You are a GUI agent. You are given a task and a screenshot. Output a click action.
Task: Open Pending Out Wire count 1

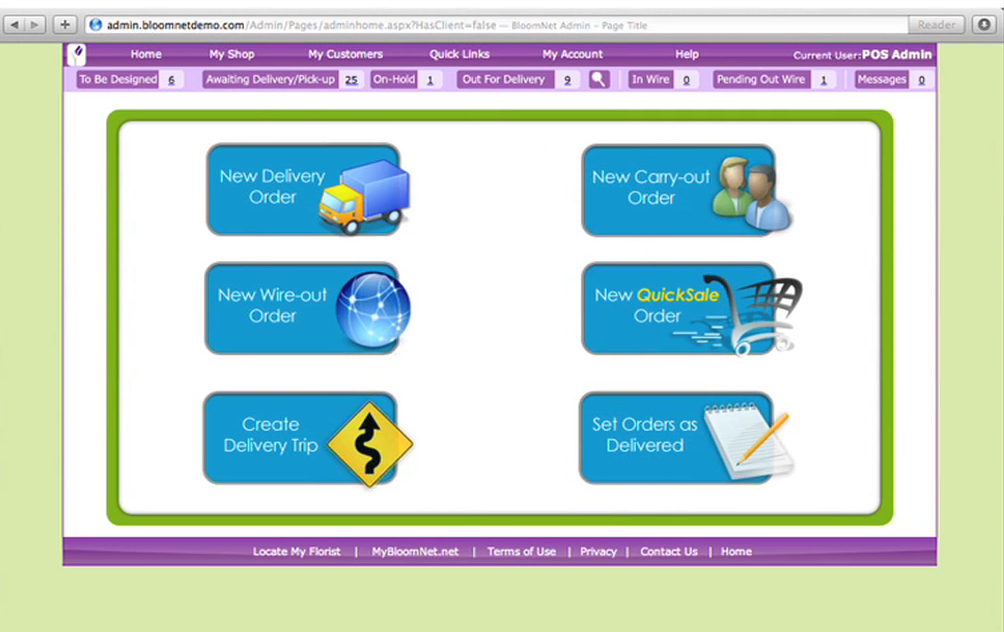823,80
